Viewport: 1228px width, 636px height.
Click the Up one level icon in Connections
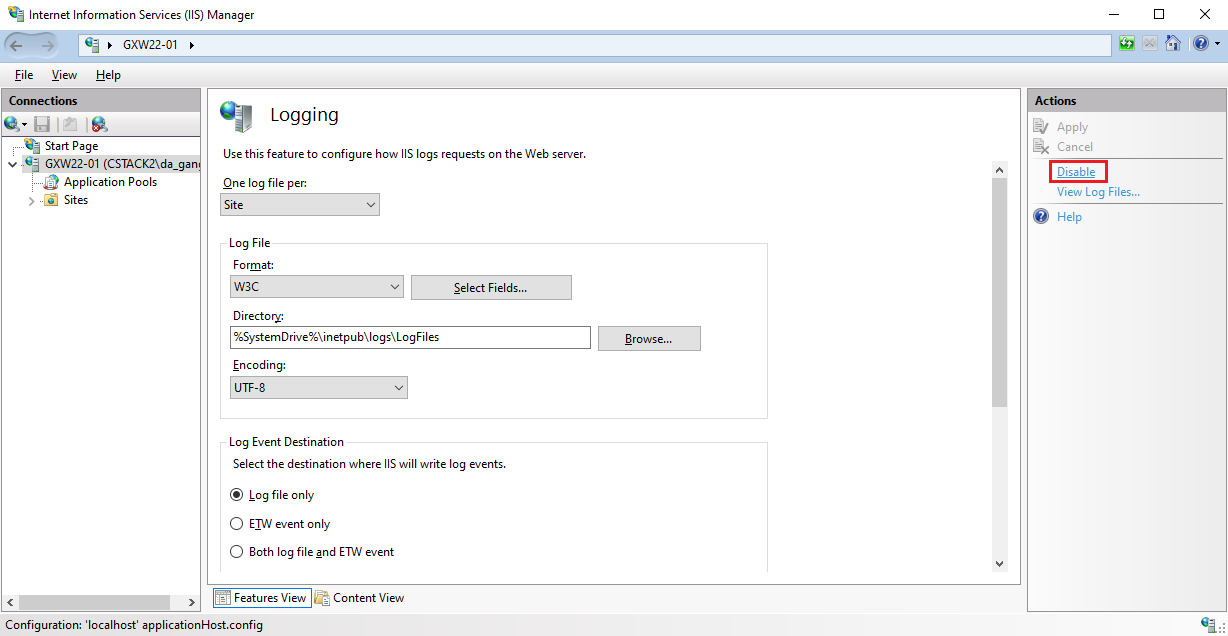69,124
